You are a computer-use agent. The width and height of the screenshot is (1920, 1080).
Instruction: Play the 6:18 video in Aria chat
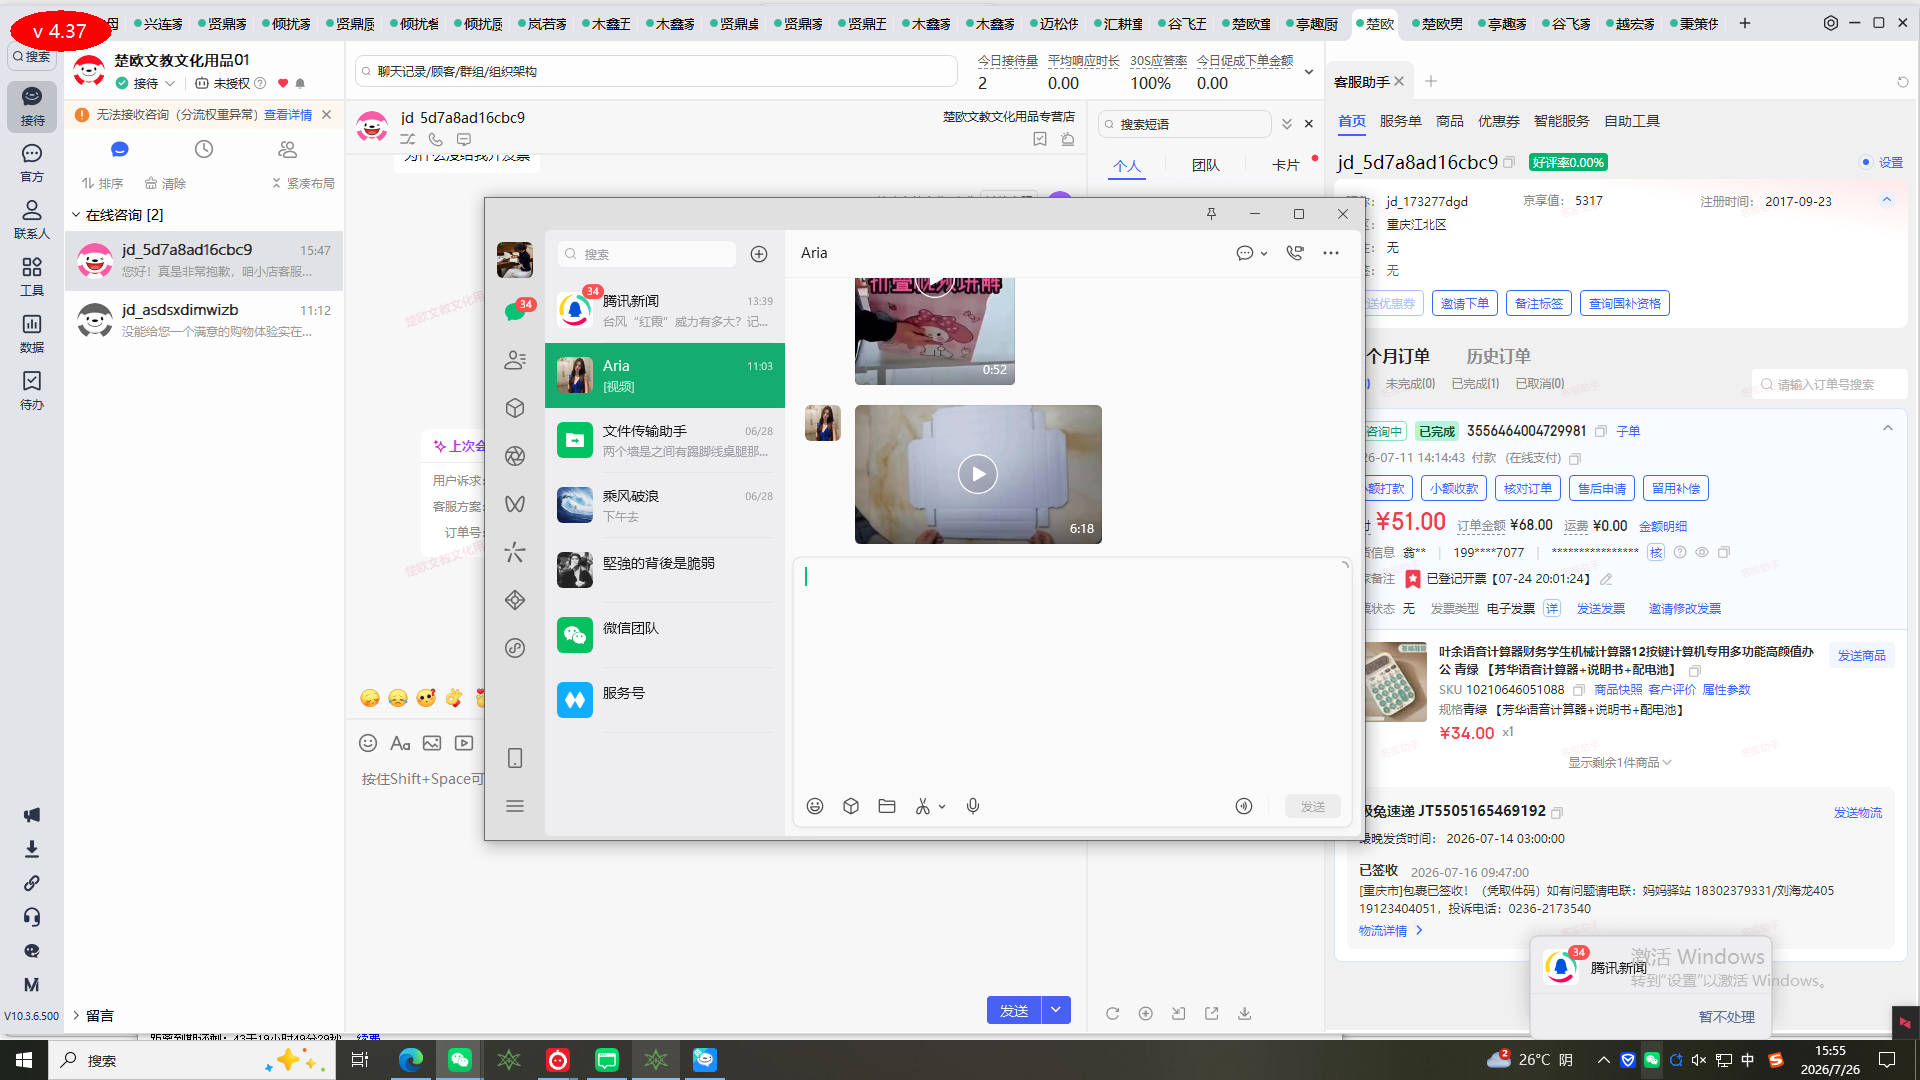[x=978, y=474]
